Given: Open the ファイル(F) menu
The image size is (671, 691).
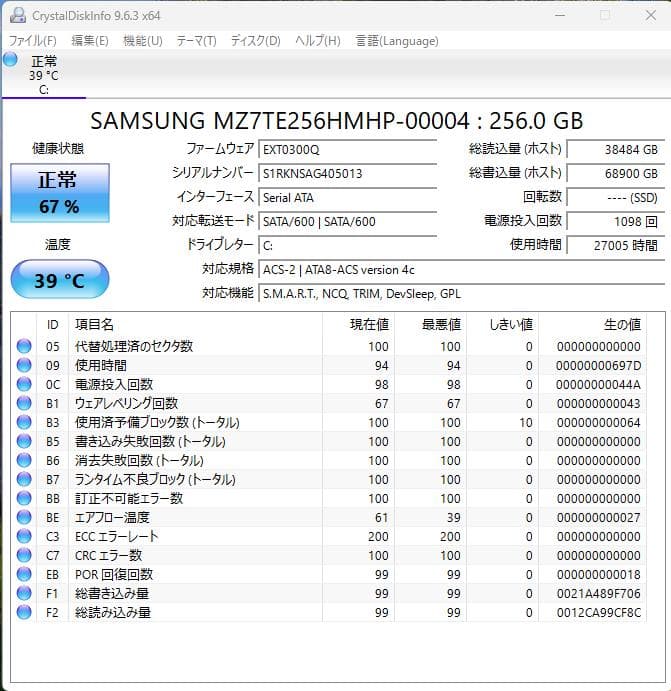Looking at the screenshot, I should pos(33,41).
